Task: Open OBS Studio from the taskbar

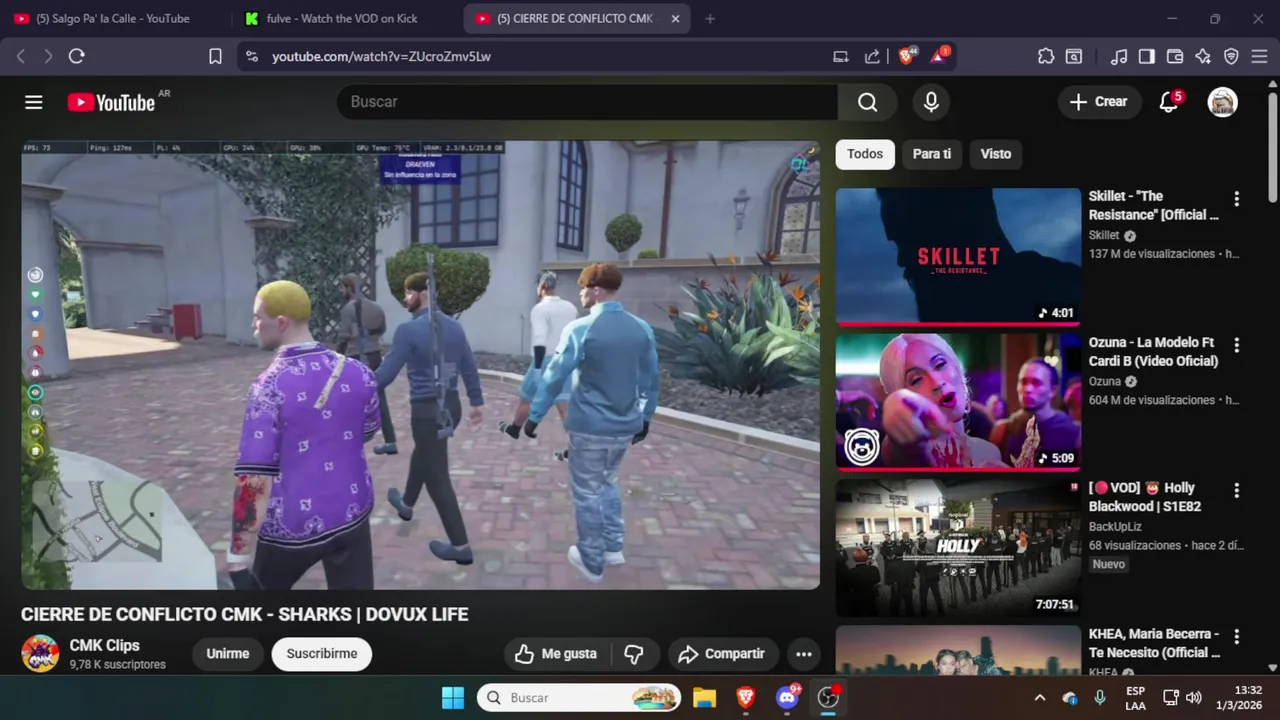Action: [x=828, y=697]
